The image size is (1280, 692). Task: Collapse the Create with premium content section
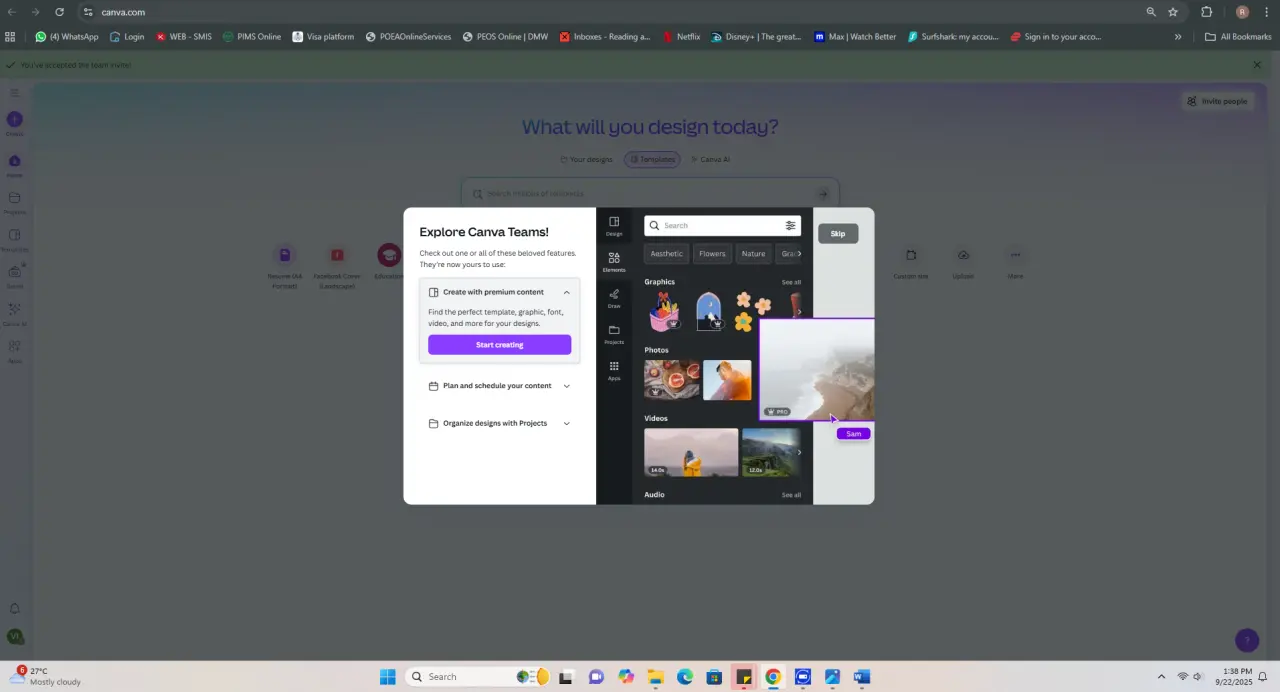point(566,292)
